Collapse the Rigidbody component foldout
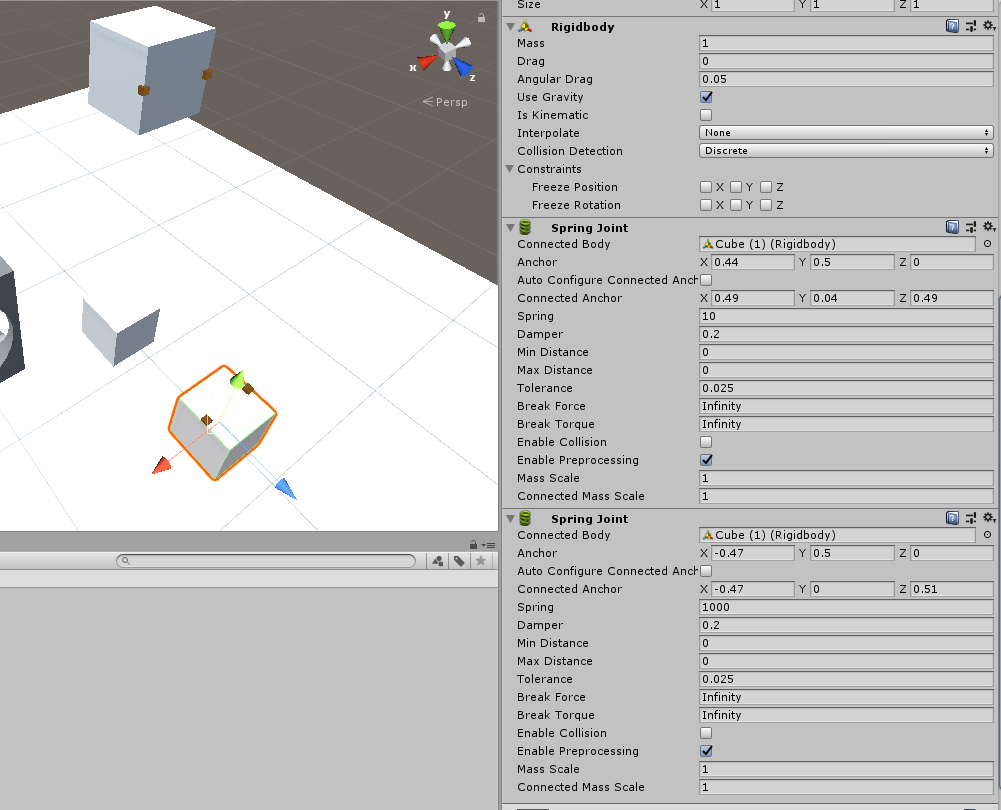This screenshot has width=1001, height=810. click(x=510, y=27)
